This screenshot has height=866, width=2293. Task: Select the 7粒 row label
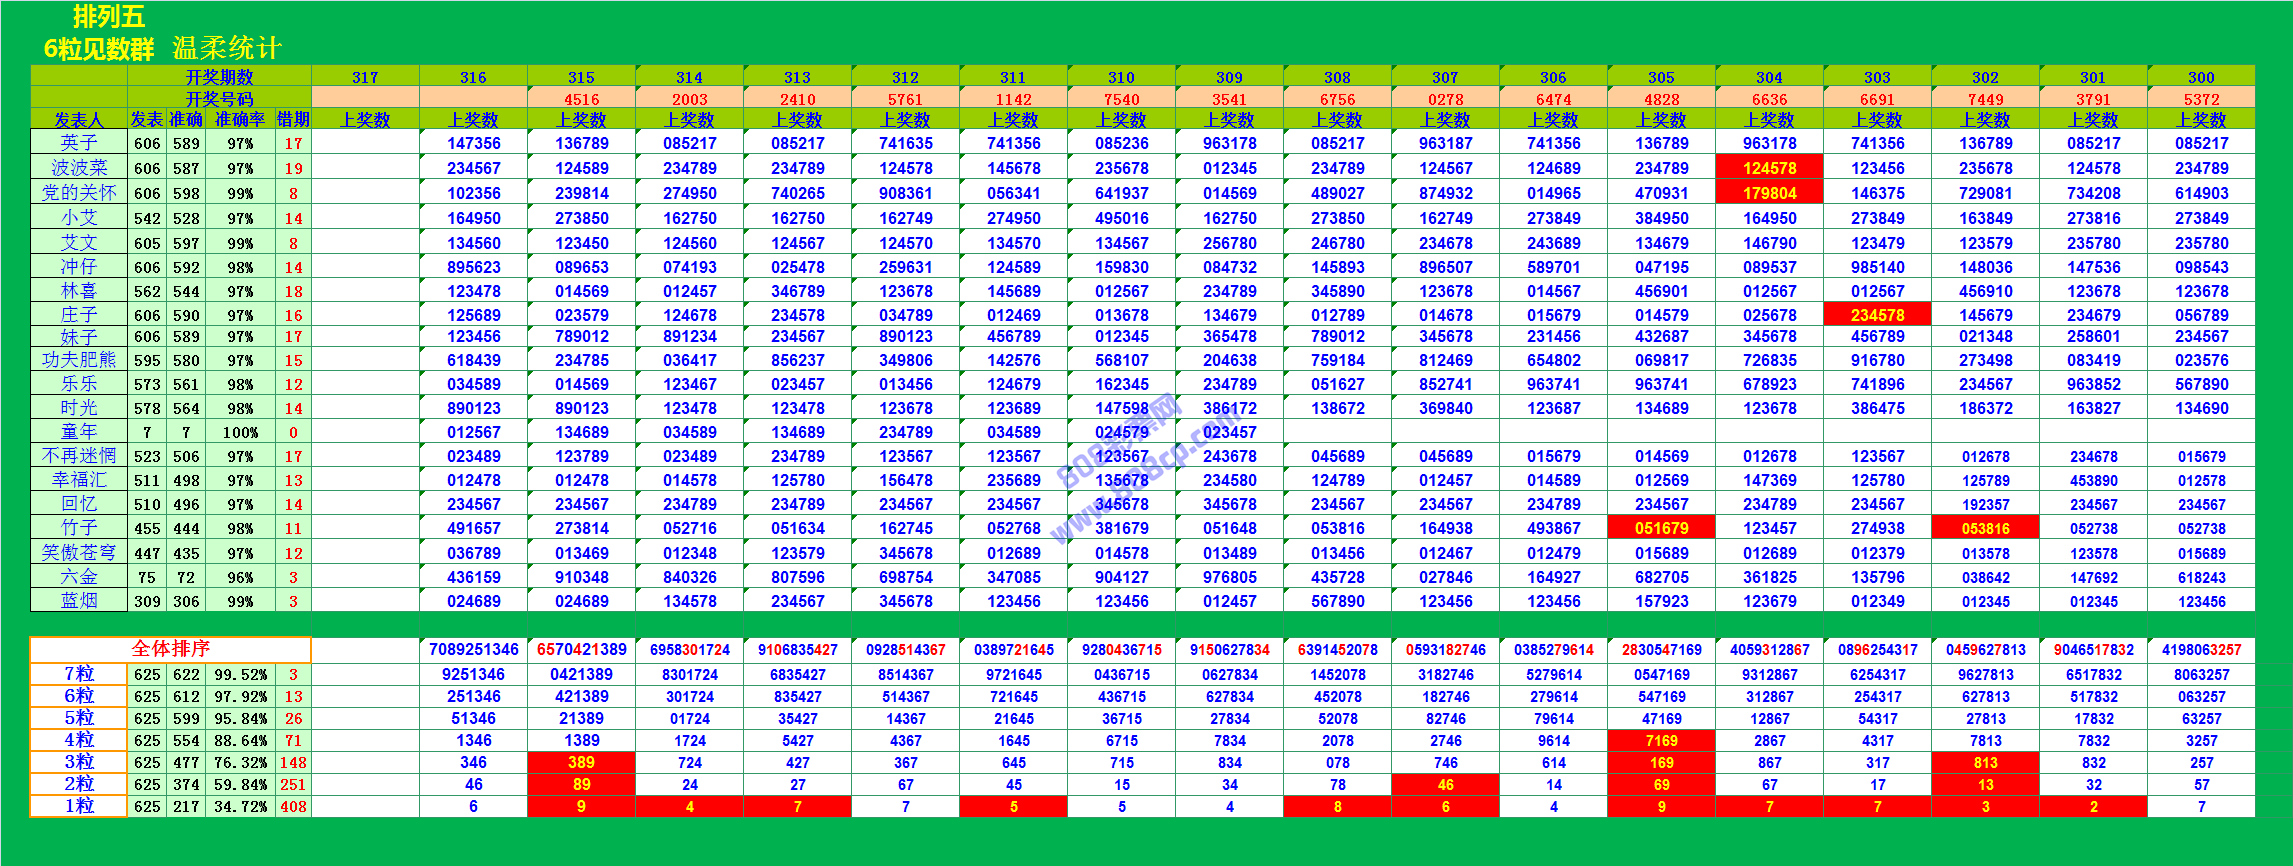[x=78, y=674]
